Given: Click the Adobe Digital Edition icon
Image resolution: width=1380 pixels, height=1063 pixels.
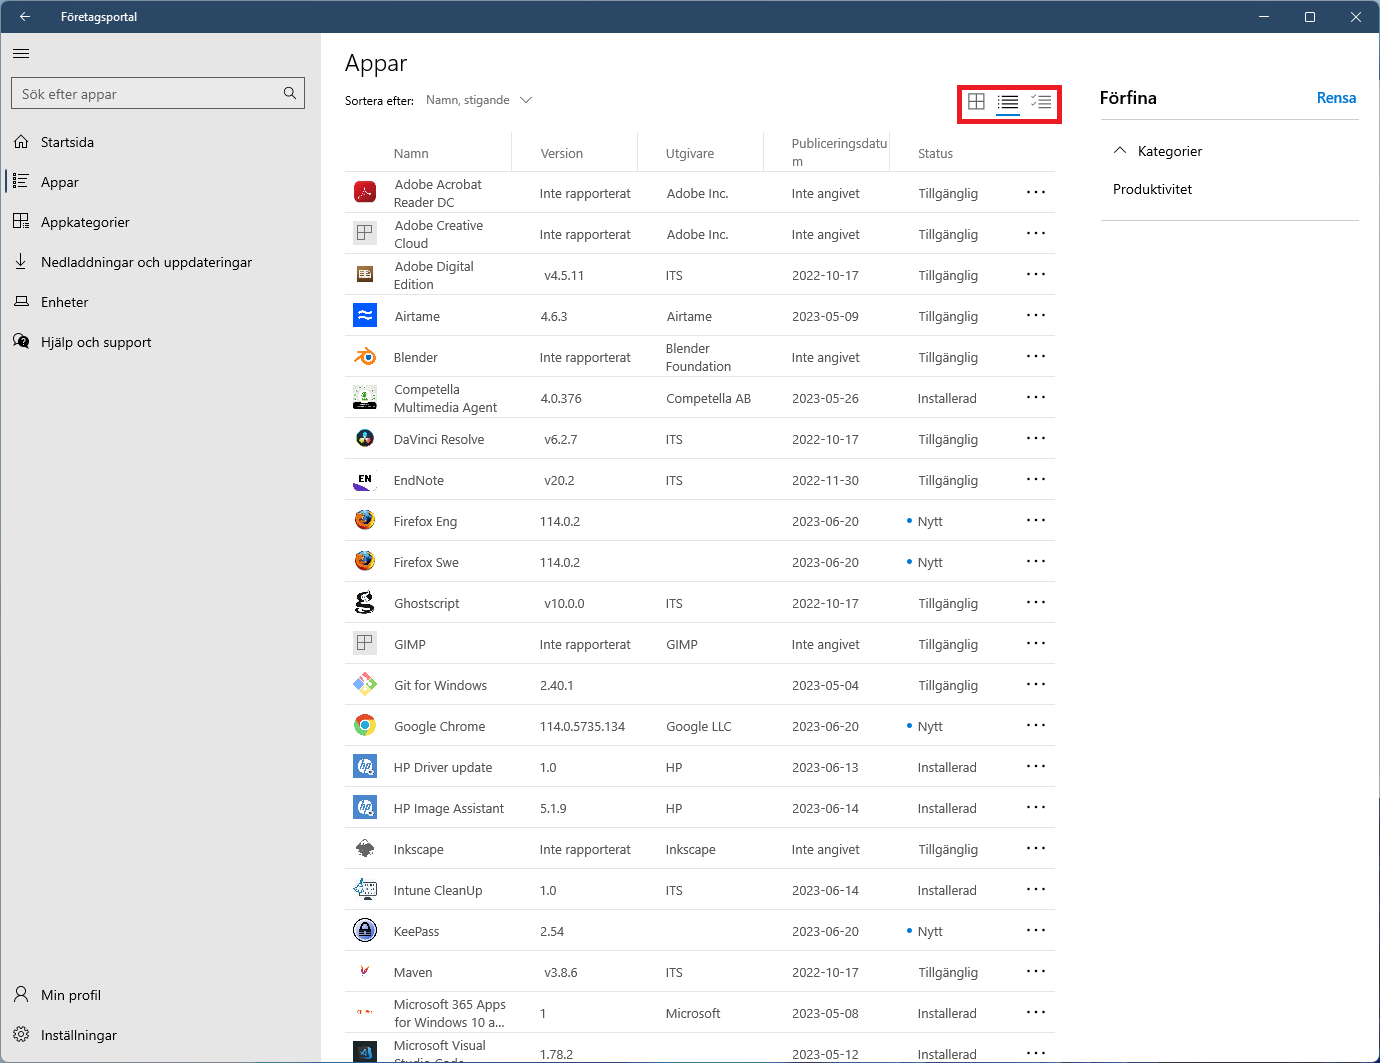Looking at the screenshot, I should coord(365,274).
